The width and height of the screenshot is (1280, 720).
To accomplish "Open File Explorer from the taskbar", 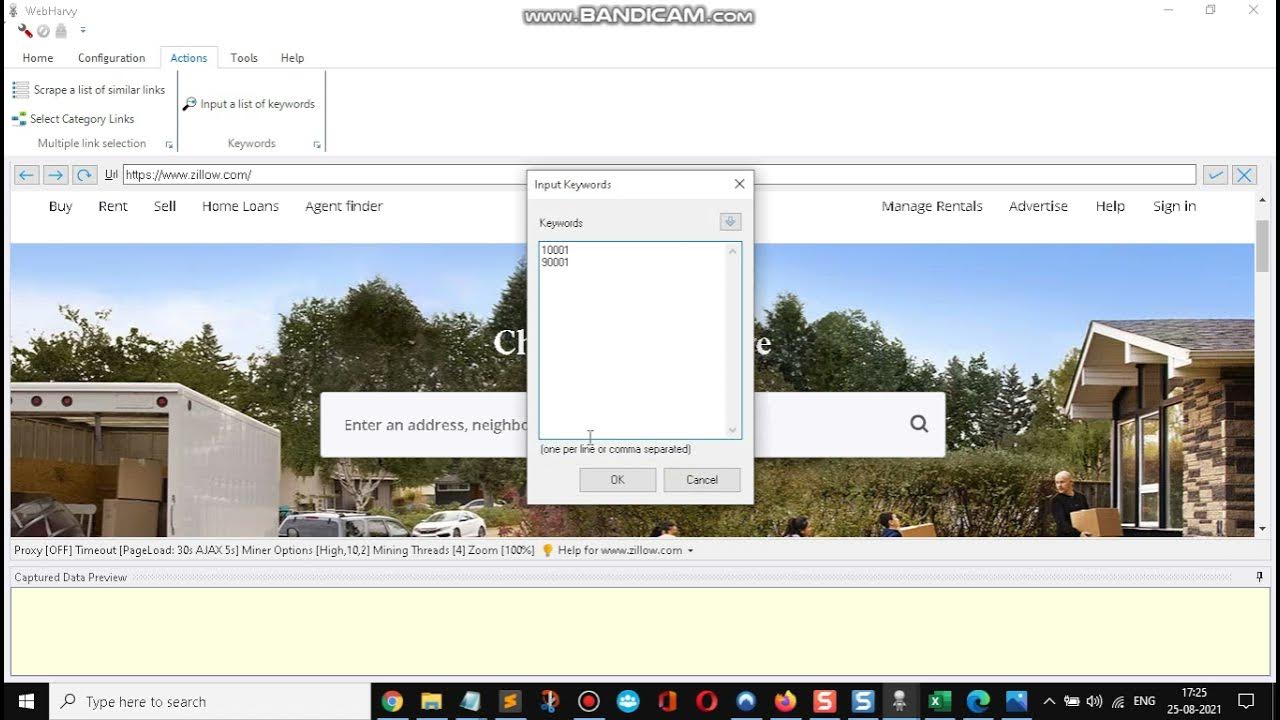I will coord(431,701).
